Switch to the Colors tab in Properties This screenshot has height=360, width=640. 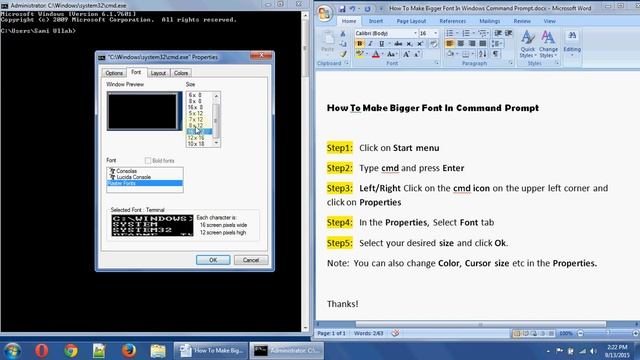181,73
